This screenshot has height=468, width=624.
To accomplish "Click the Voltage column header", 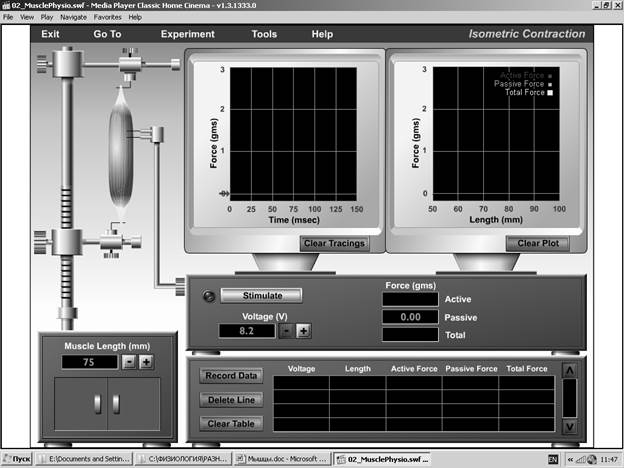I will [x=301, y=369].
